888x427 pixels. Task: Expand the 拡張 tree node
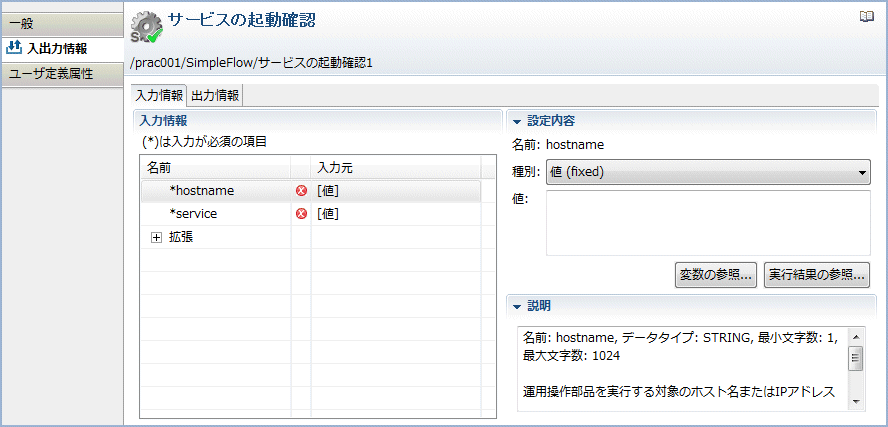point(156,238)
